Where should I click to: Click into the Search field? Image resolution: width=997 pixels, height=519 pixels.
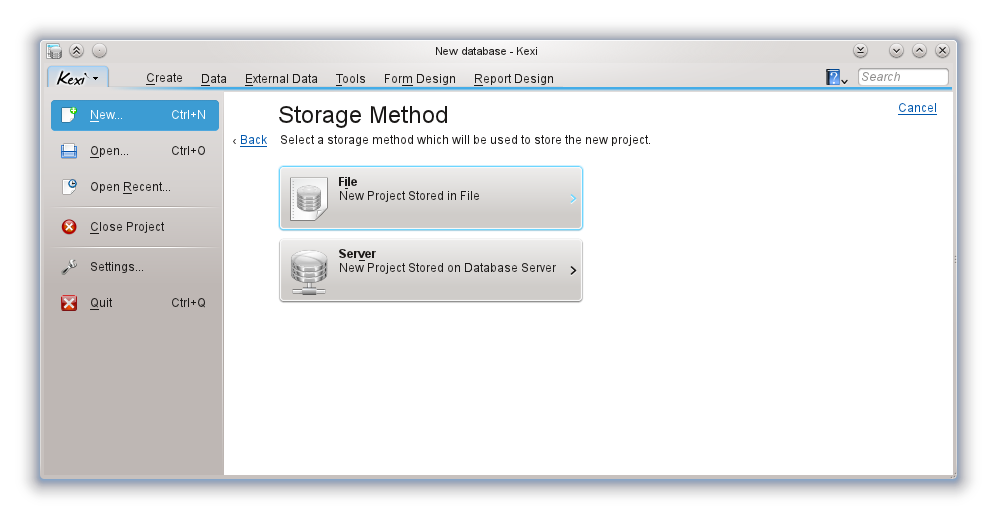[902, 77]
